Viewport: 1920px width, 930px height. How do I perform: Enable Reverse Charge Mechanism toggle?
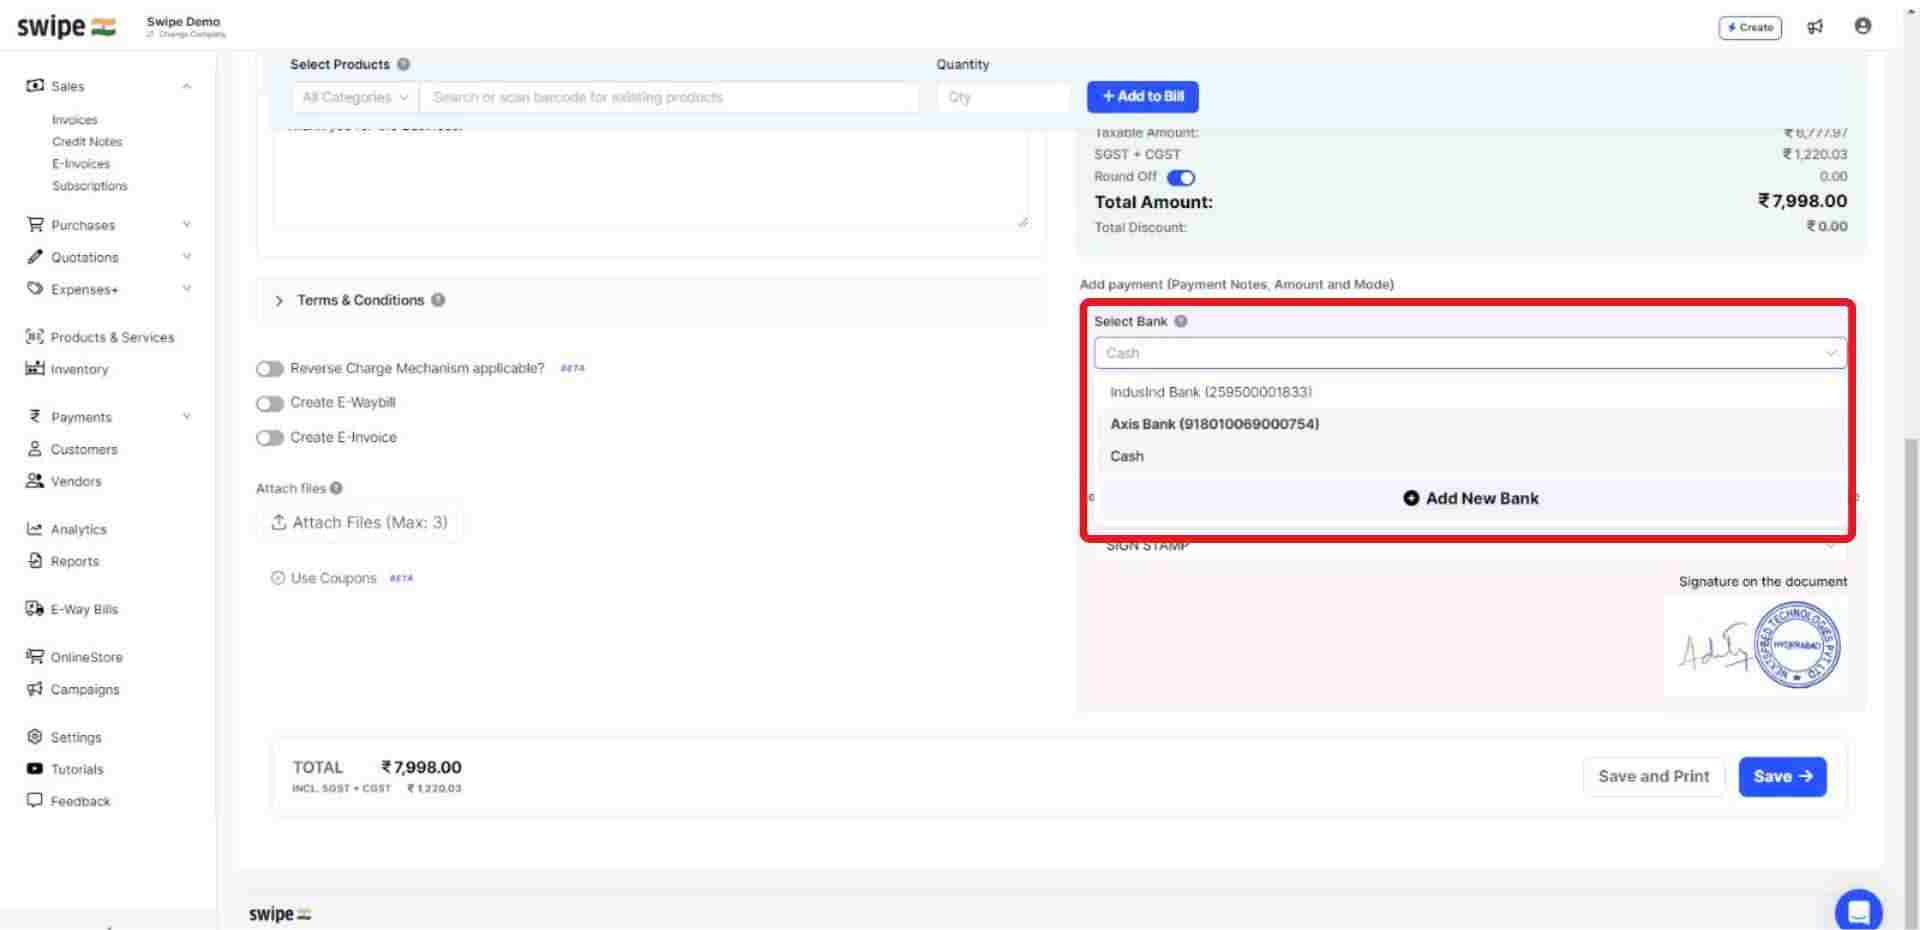(x=270, y=369)
